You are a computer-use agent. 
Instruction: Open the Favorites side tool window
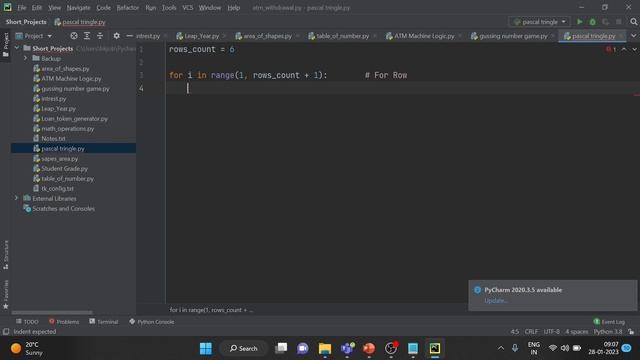click(6, 294)
